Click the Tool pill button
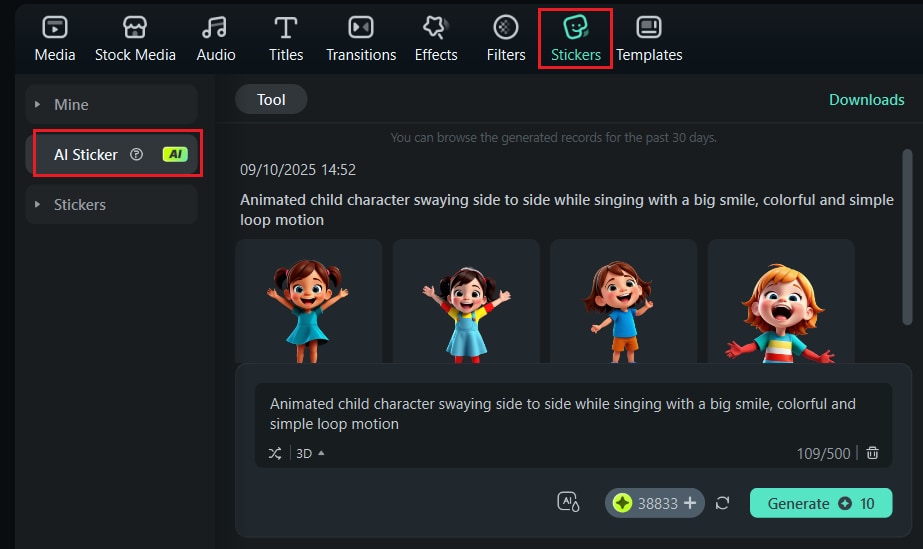Screen dimensions: 923x549 (x=271, y=99)
